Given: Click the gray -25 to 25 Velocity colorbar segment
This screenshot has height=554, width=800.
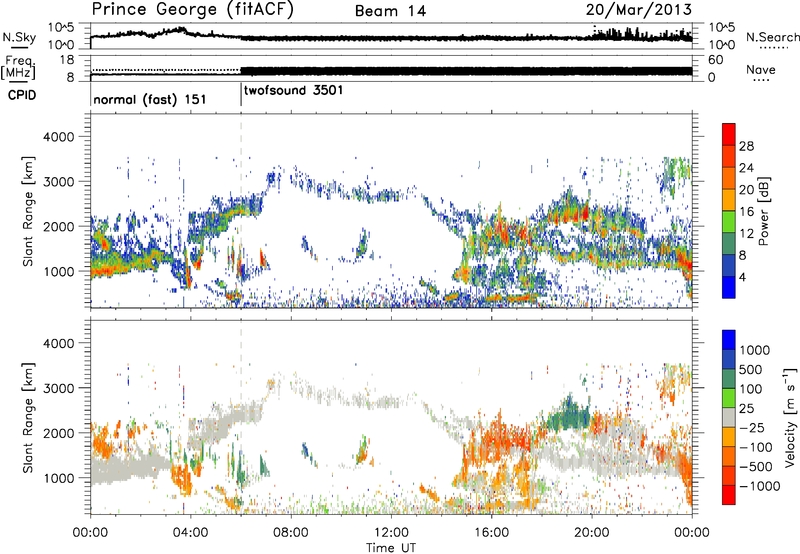Looking at the screenshot, I should [729, 417].
